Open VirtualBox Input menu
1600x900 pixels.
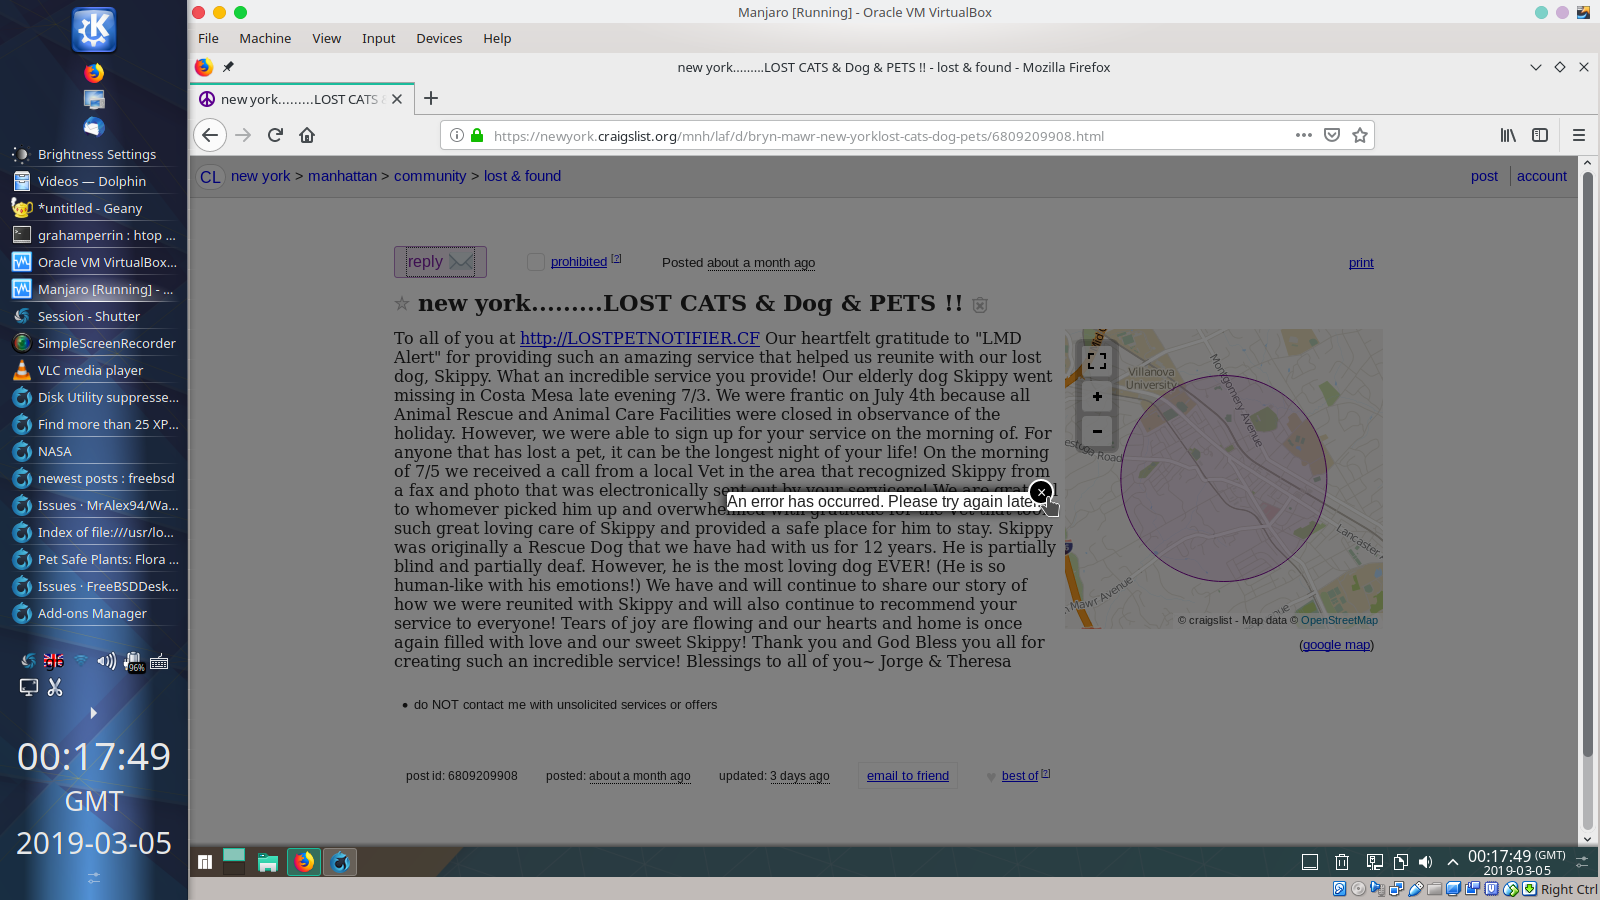tap(378, 38)
